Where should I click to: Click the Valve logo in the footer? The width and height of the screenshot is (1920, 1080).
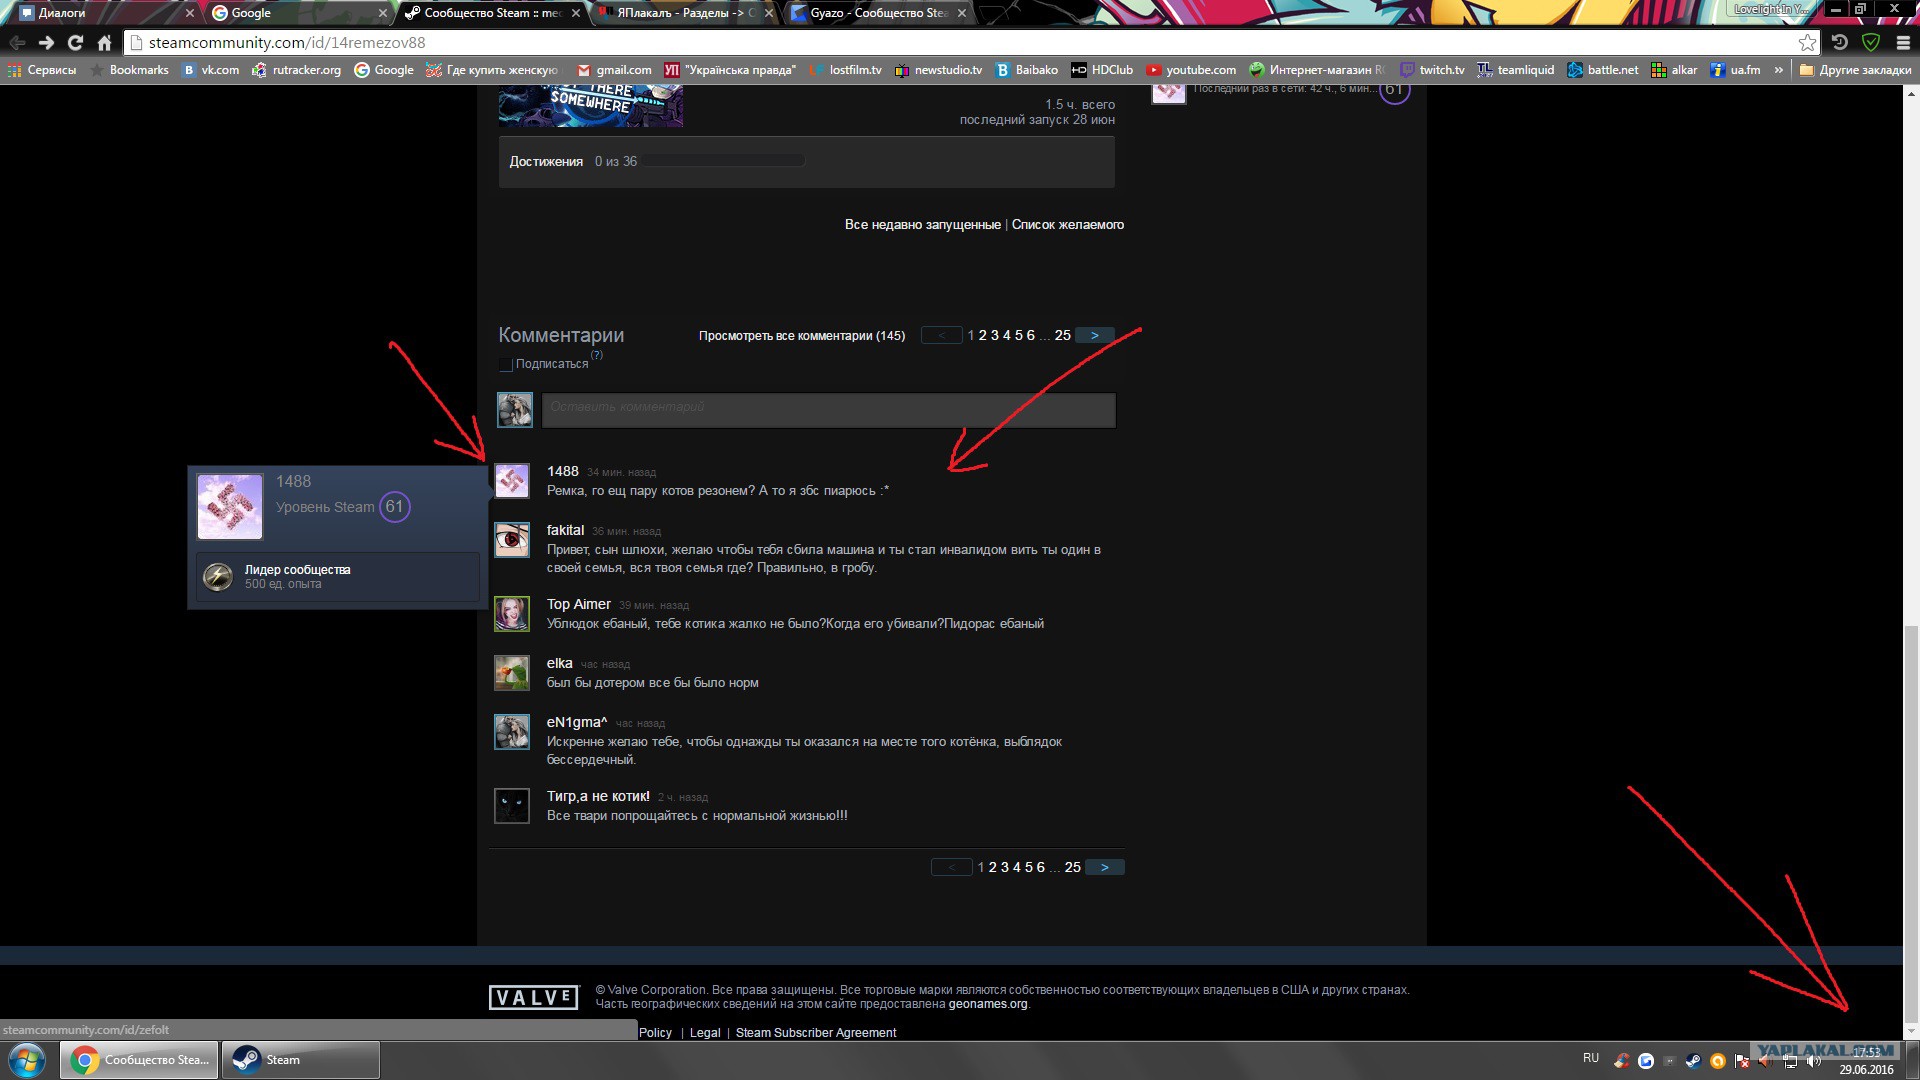click(534, 997)
